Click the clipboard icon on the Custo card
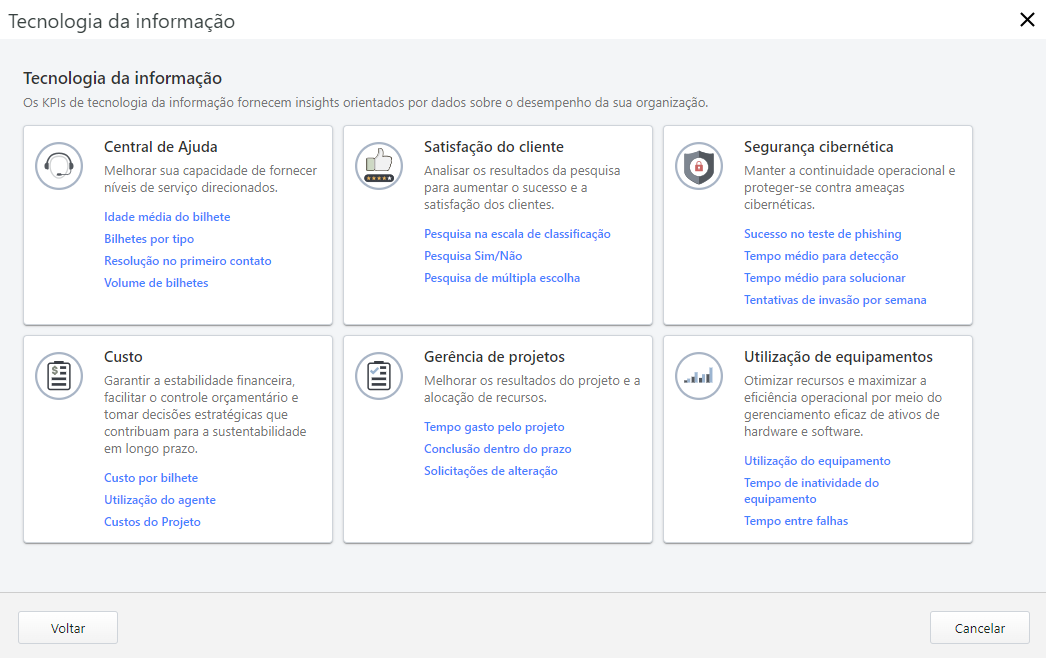The height and width of the screenshot is (658, 1046). [x=59, y=376]
